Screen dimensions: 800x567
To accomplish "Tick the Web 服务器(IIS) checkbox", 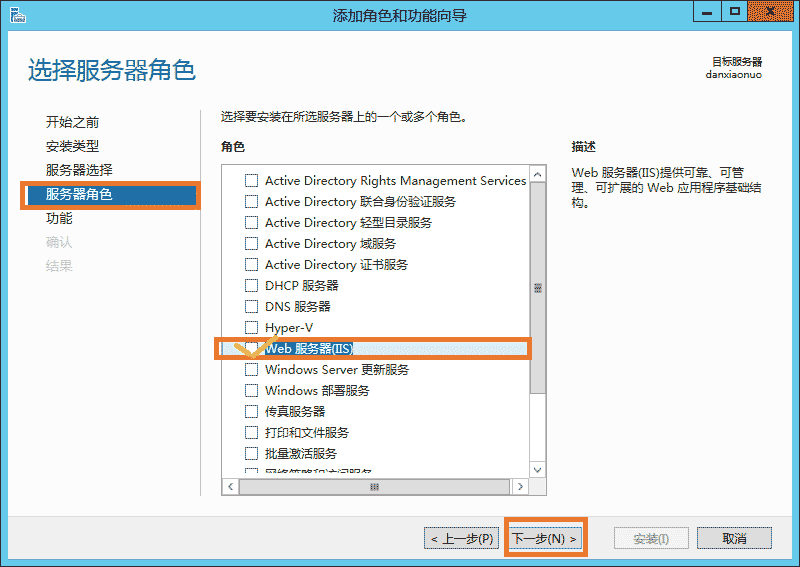I will click(252, 349).
